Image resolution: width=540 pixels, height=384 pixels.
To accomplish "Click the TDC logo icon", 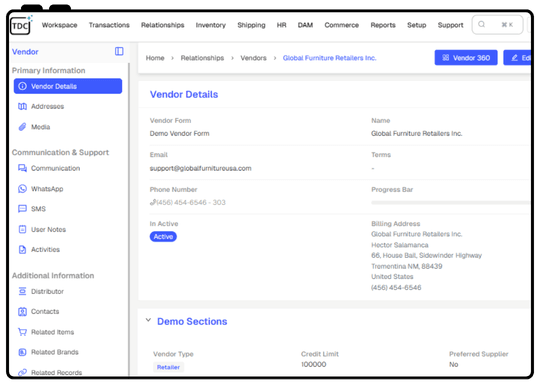I will click(21, 25).
